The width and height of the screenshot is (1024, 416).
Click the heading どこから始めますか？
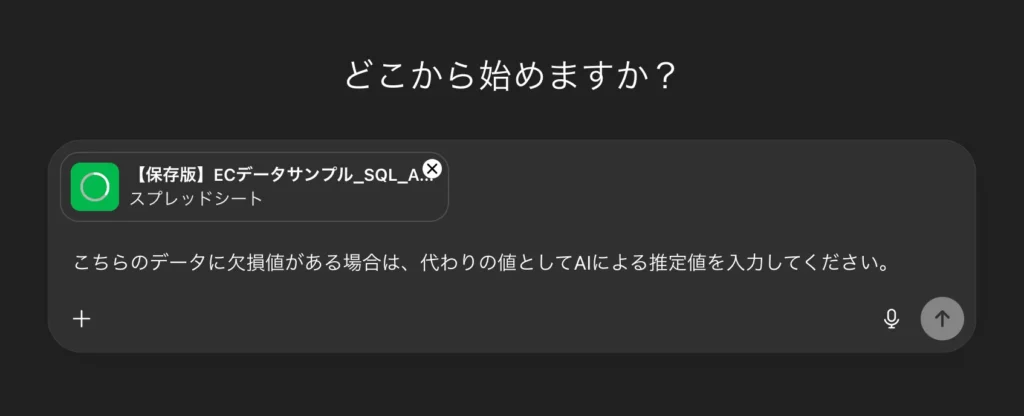pos(511,76)
